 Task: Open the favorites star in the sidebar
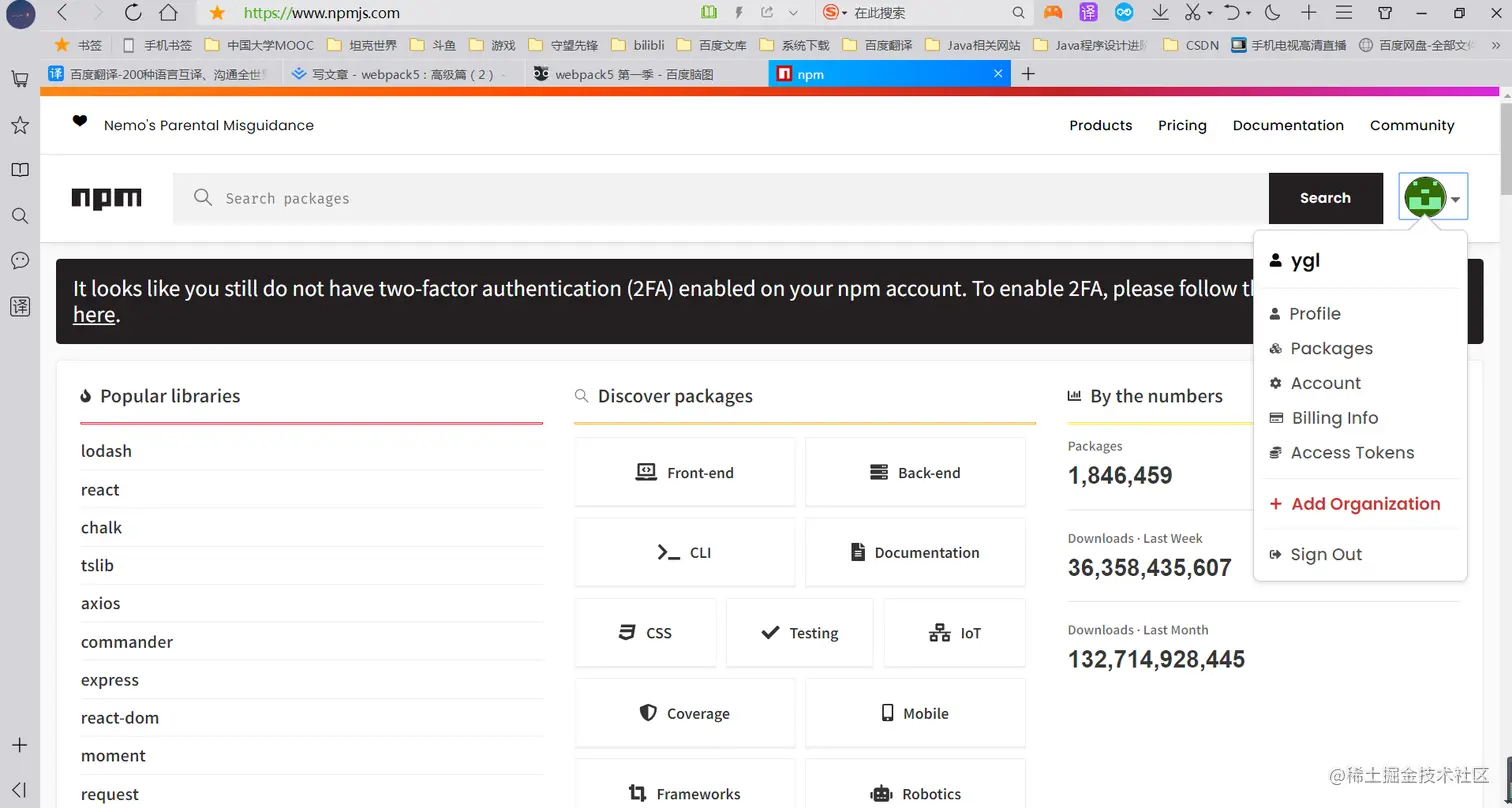(x=19, y=125)
